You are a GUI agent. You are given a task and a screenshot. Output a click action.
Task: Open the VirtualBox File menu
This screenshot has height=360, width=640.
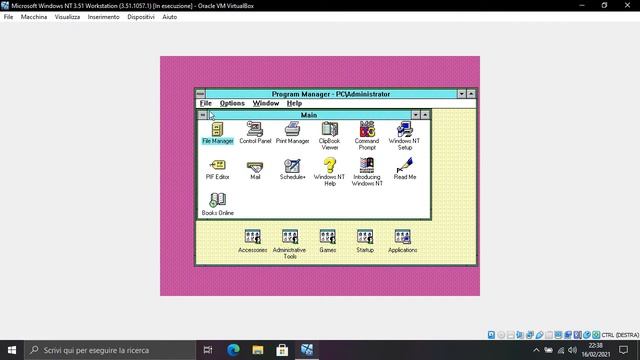pos(8,17)
